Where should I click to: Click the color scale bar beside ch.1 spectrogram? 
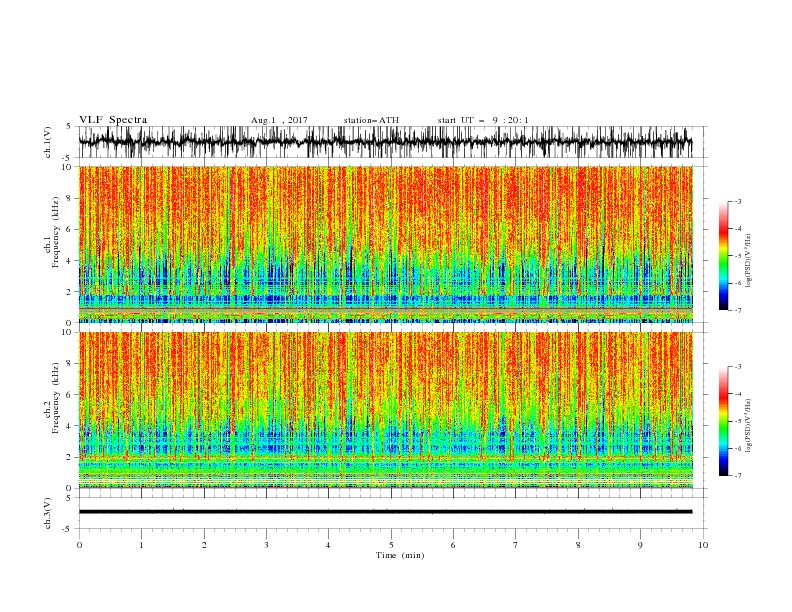pos(723,256)
